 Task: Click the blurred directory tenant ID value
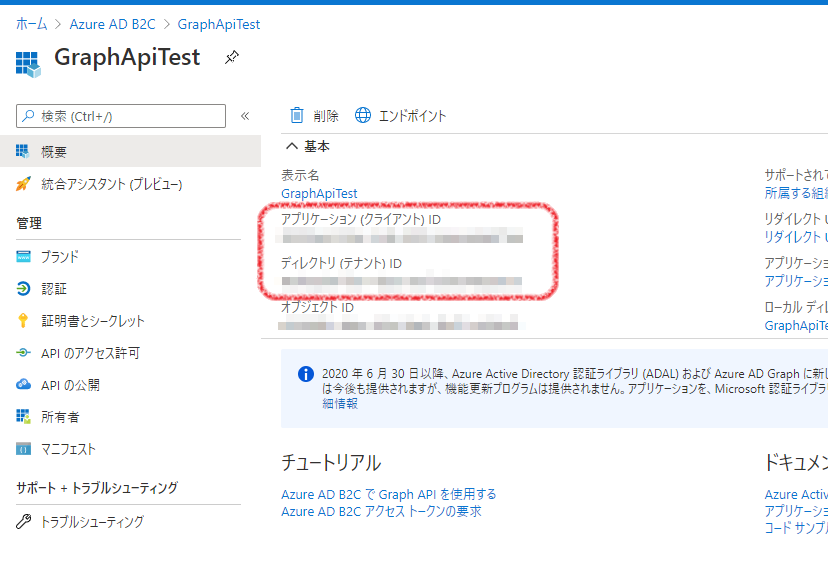pos(400,280)
